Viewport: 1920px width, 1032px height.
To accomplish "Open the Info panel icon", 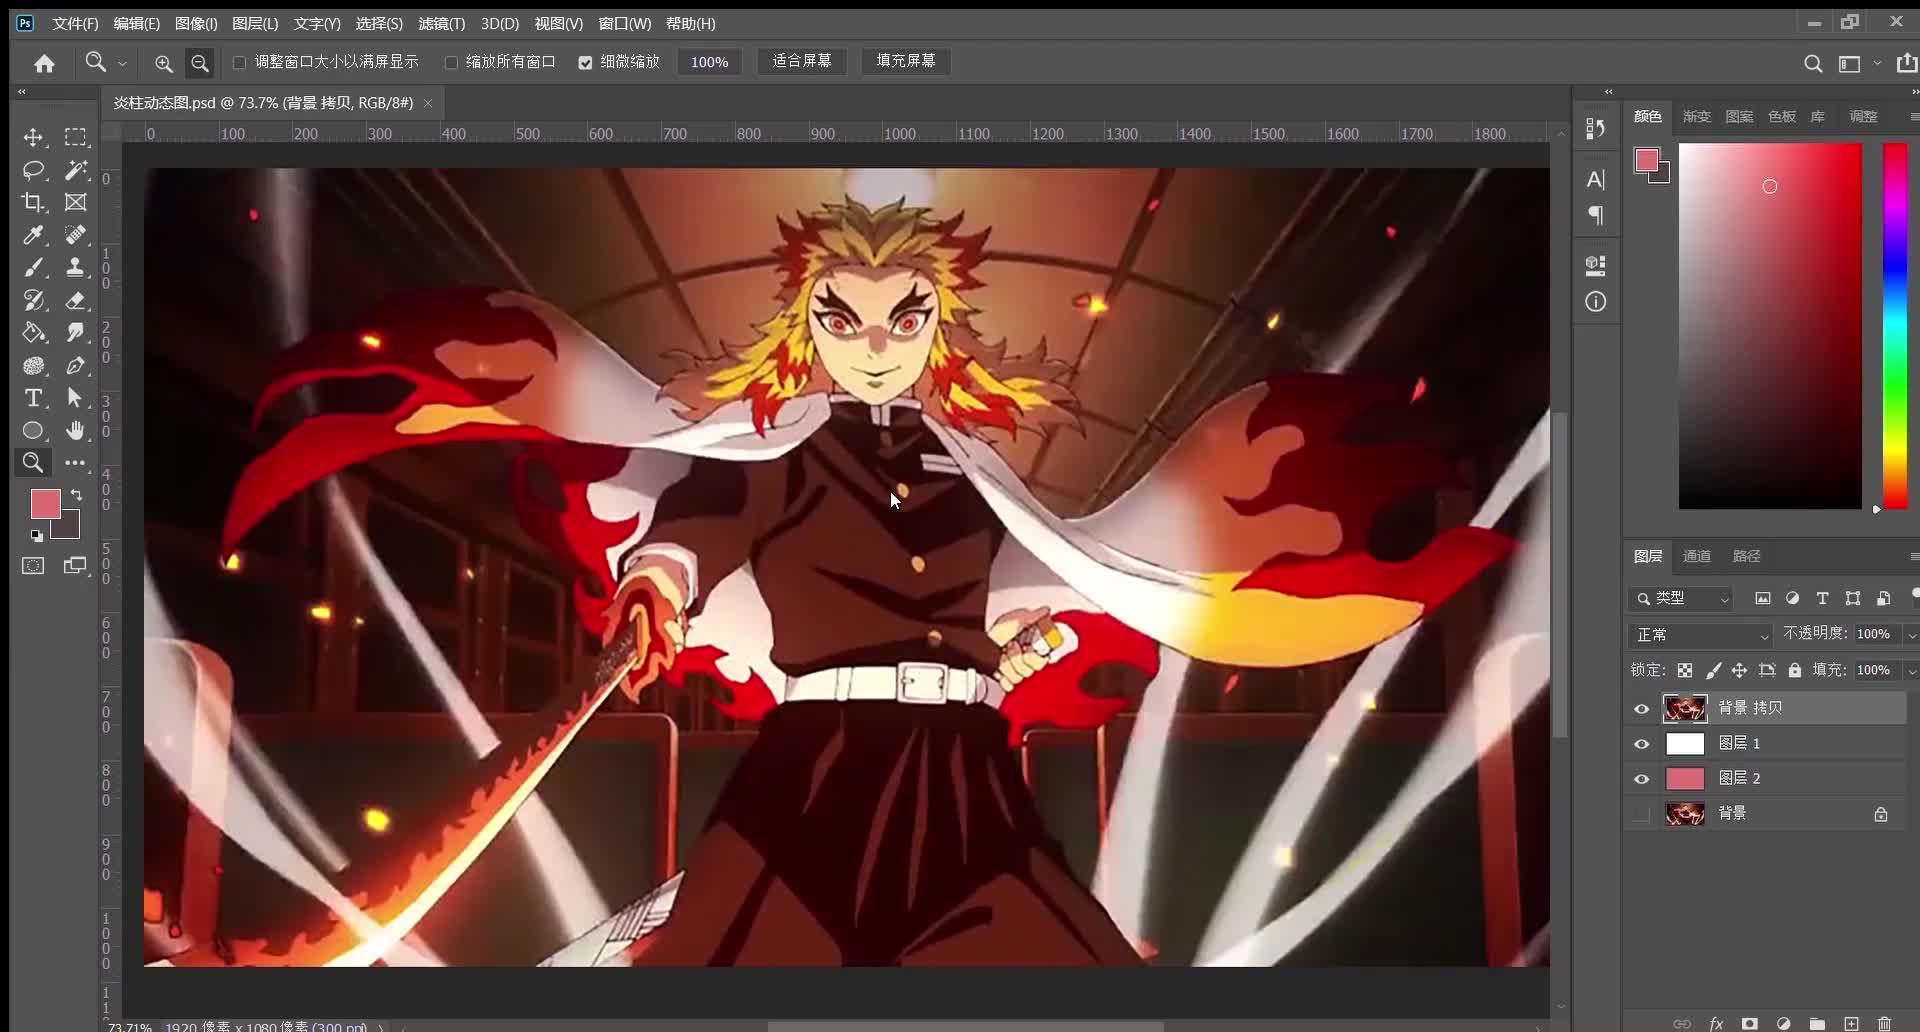I will pos(1596,301).
